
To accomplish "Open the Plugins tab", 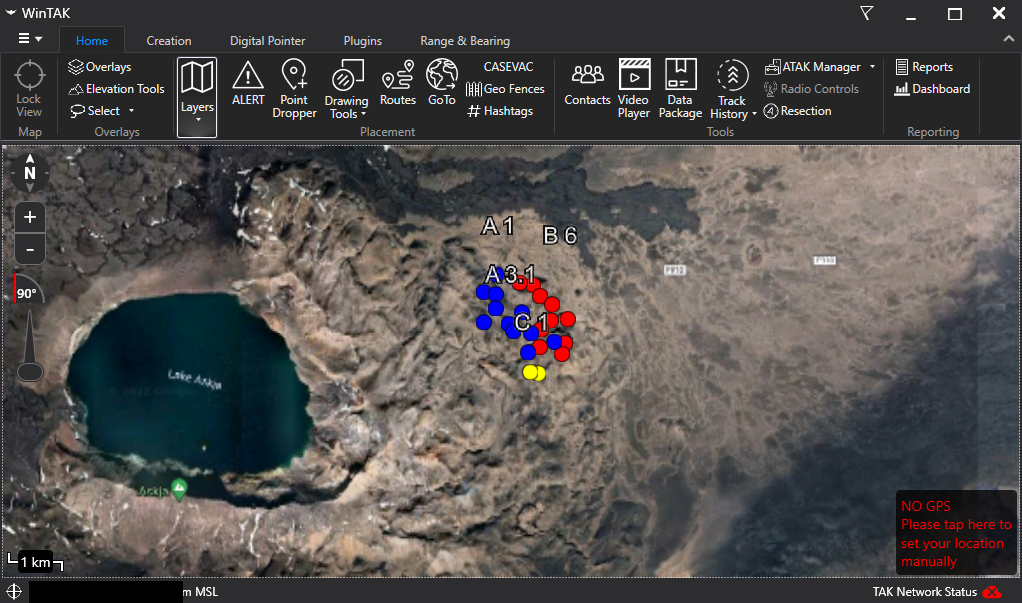I will coord(362,40).
